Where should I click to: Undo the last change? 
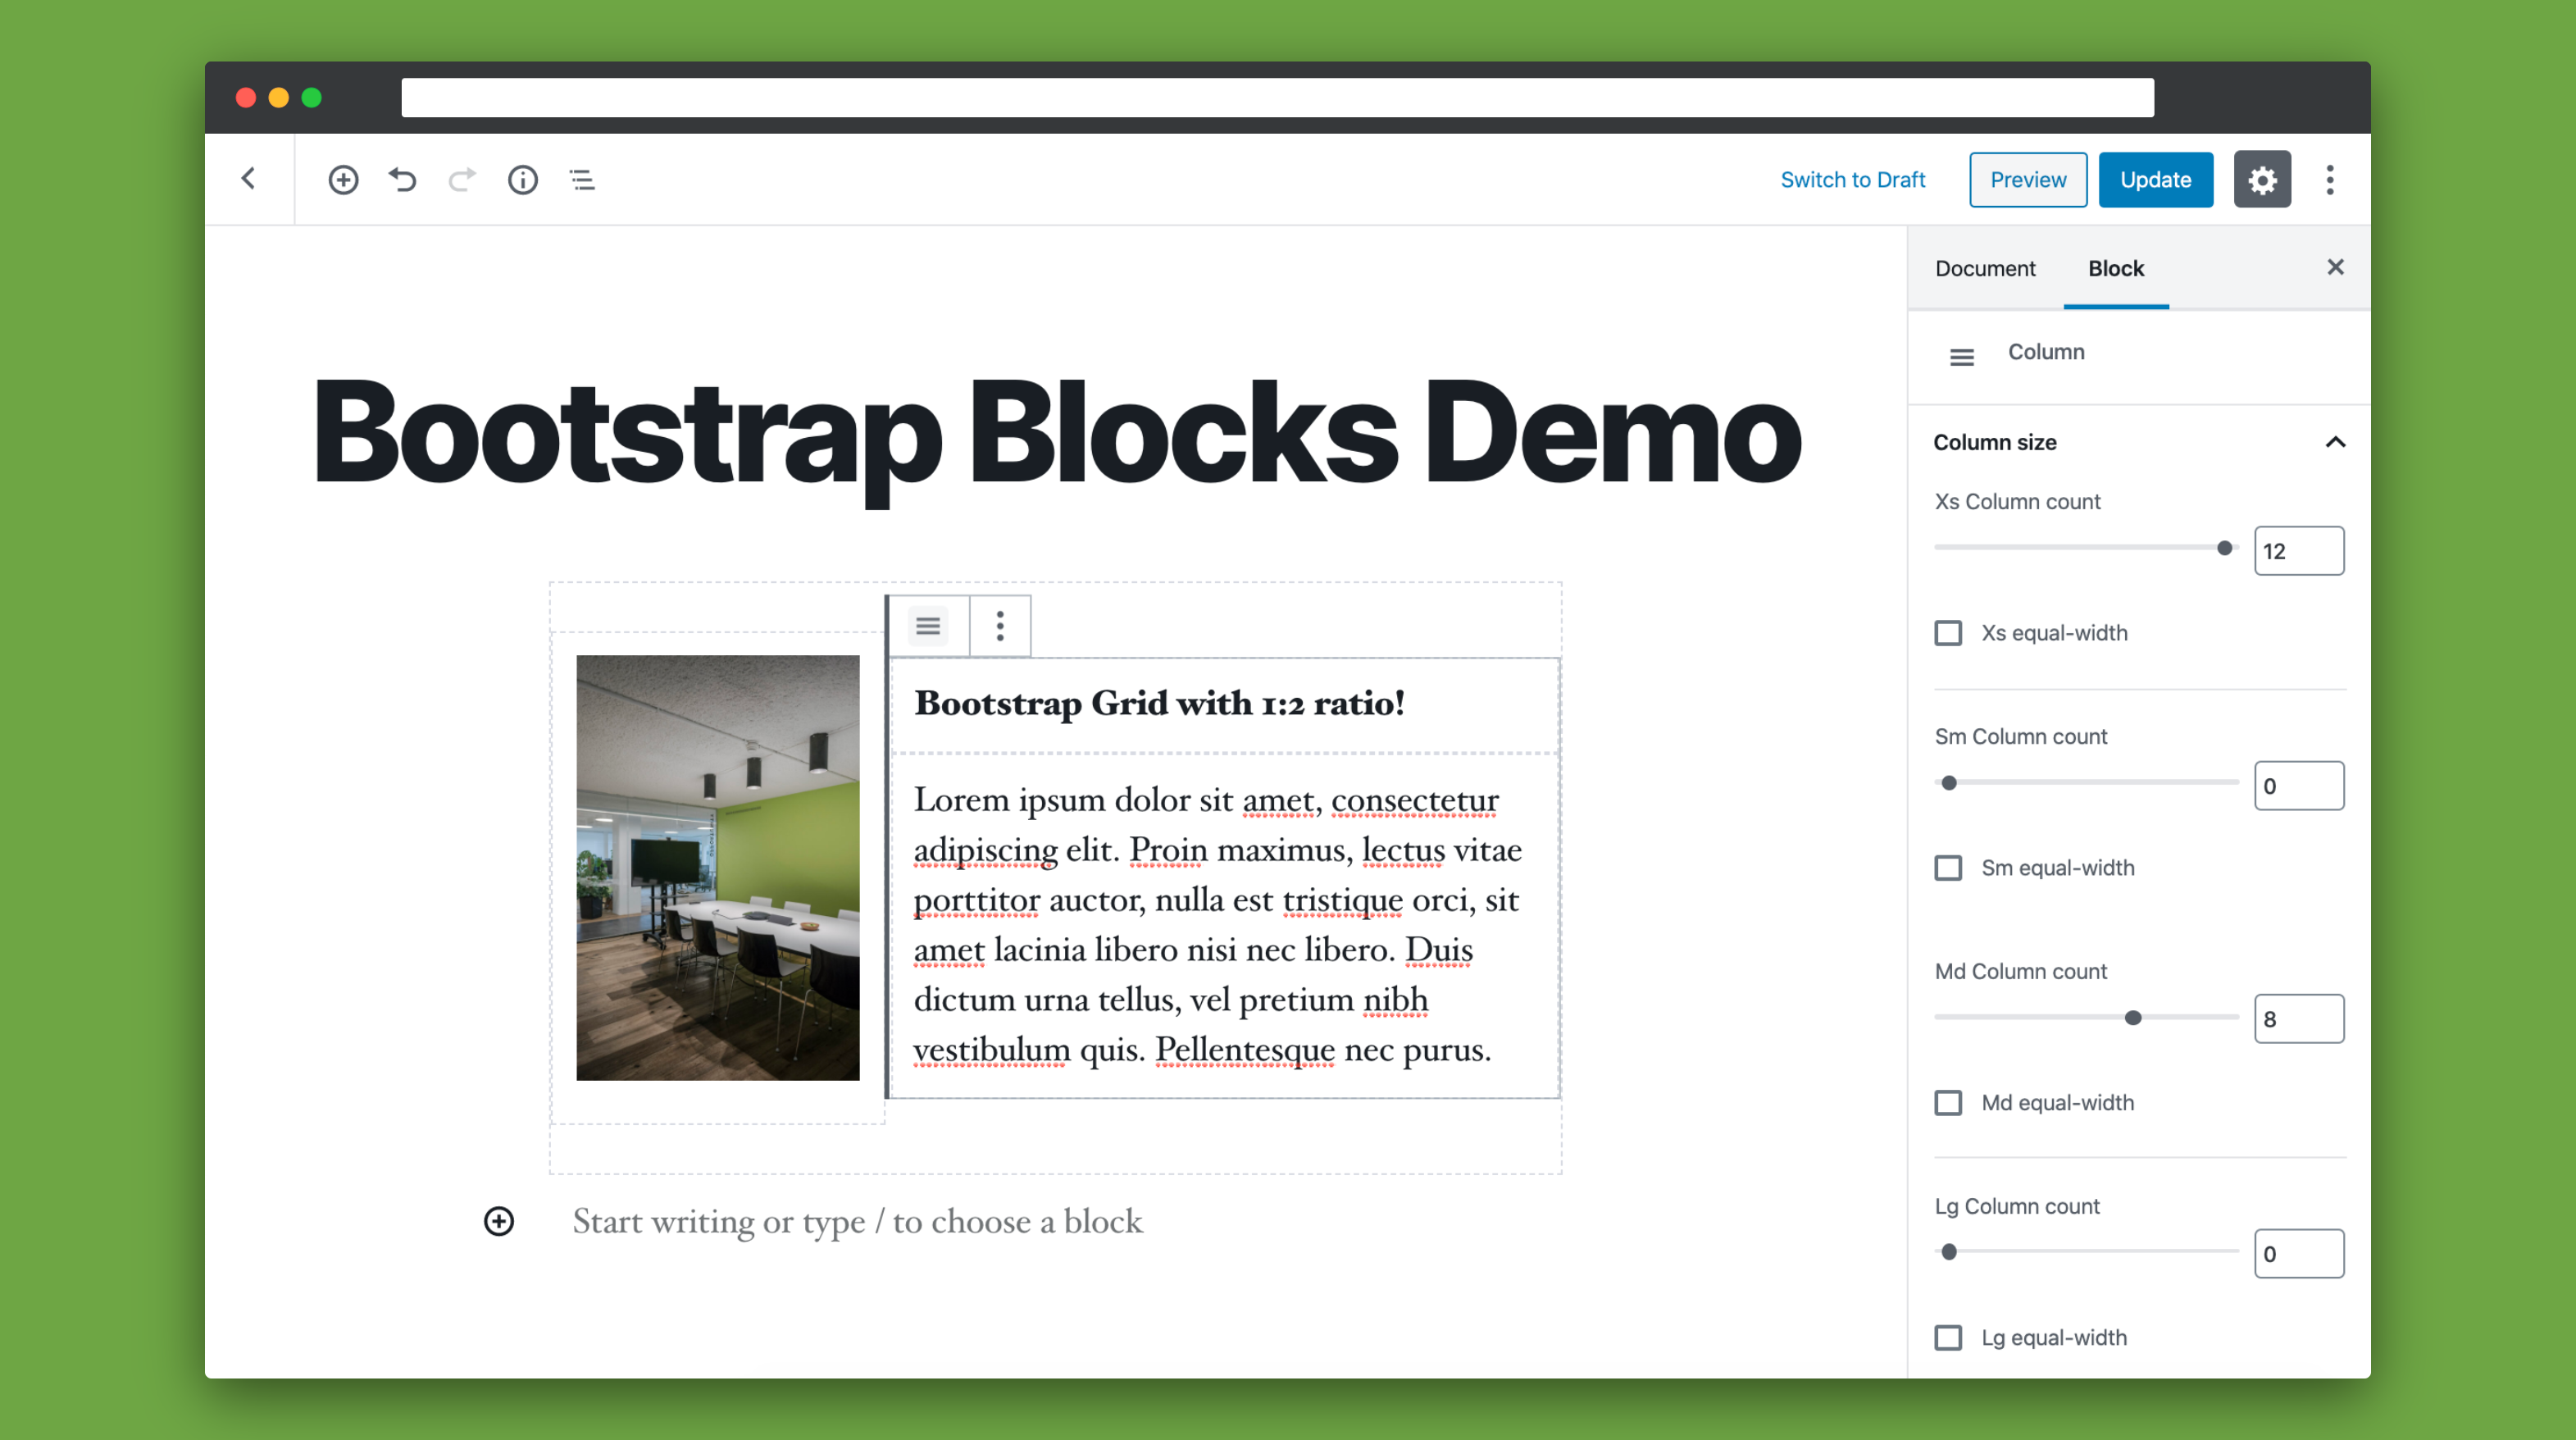(403, 180)
